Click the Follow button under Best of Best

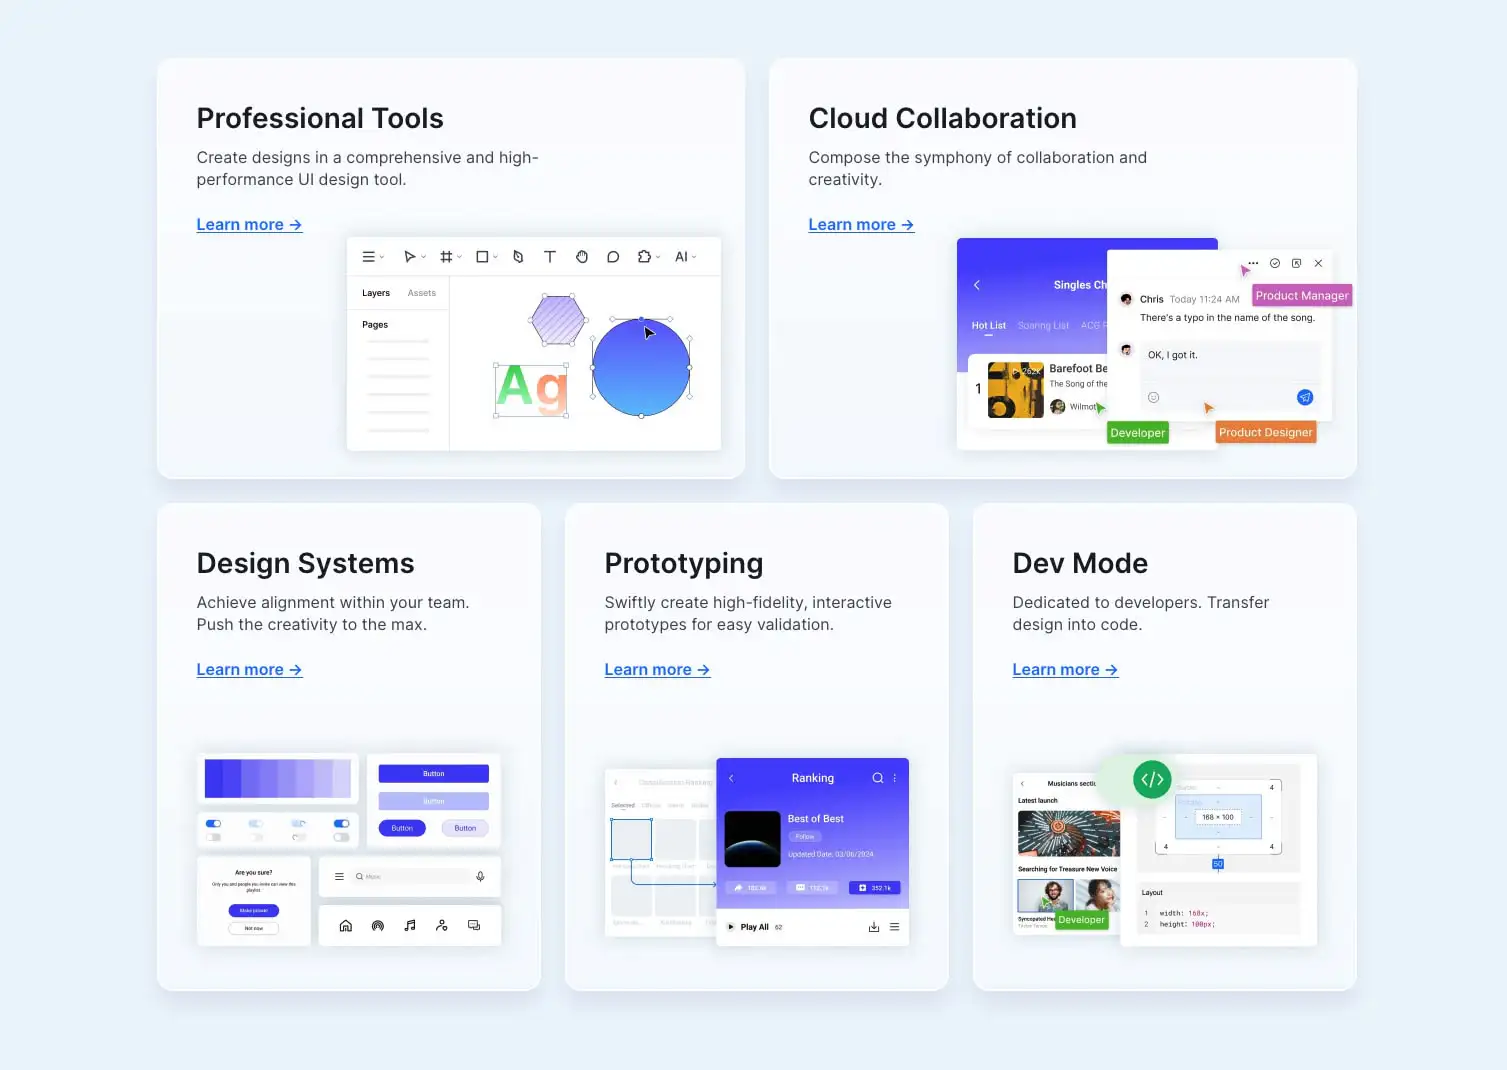[805, 837]
